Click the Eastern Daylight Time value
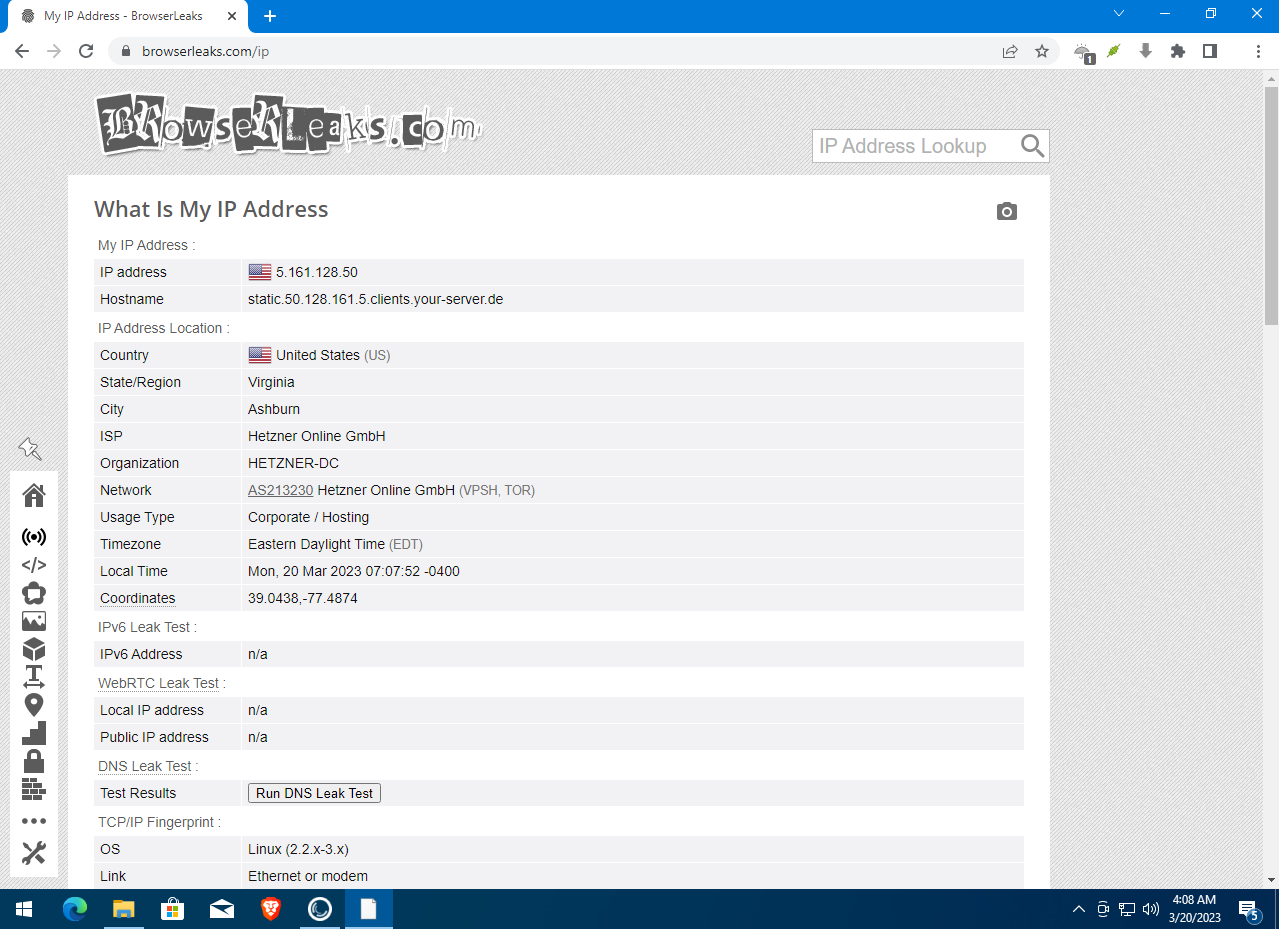1279x929 pixels. tap(316, 544)
